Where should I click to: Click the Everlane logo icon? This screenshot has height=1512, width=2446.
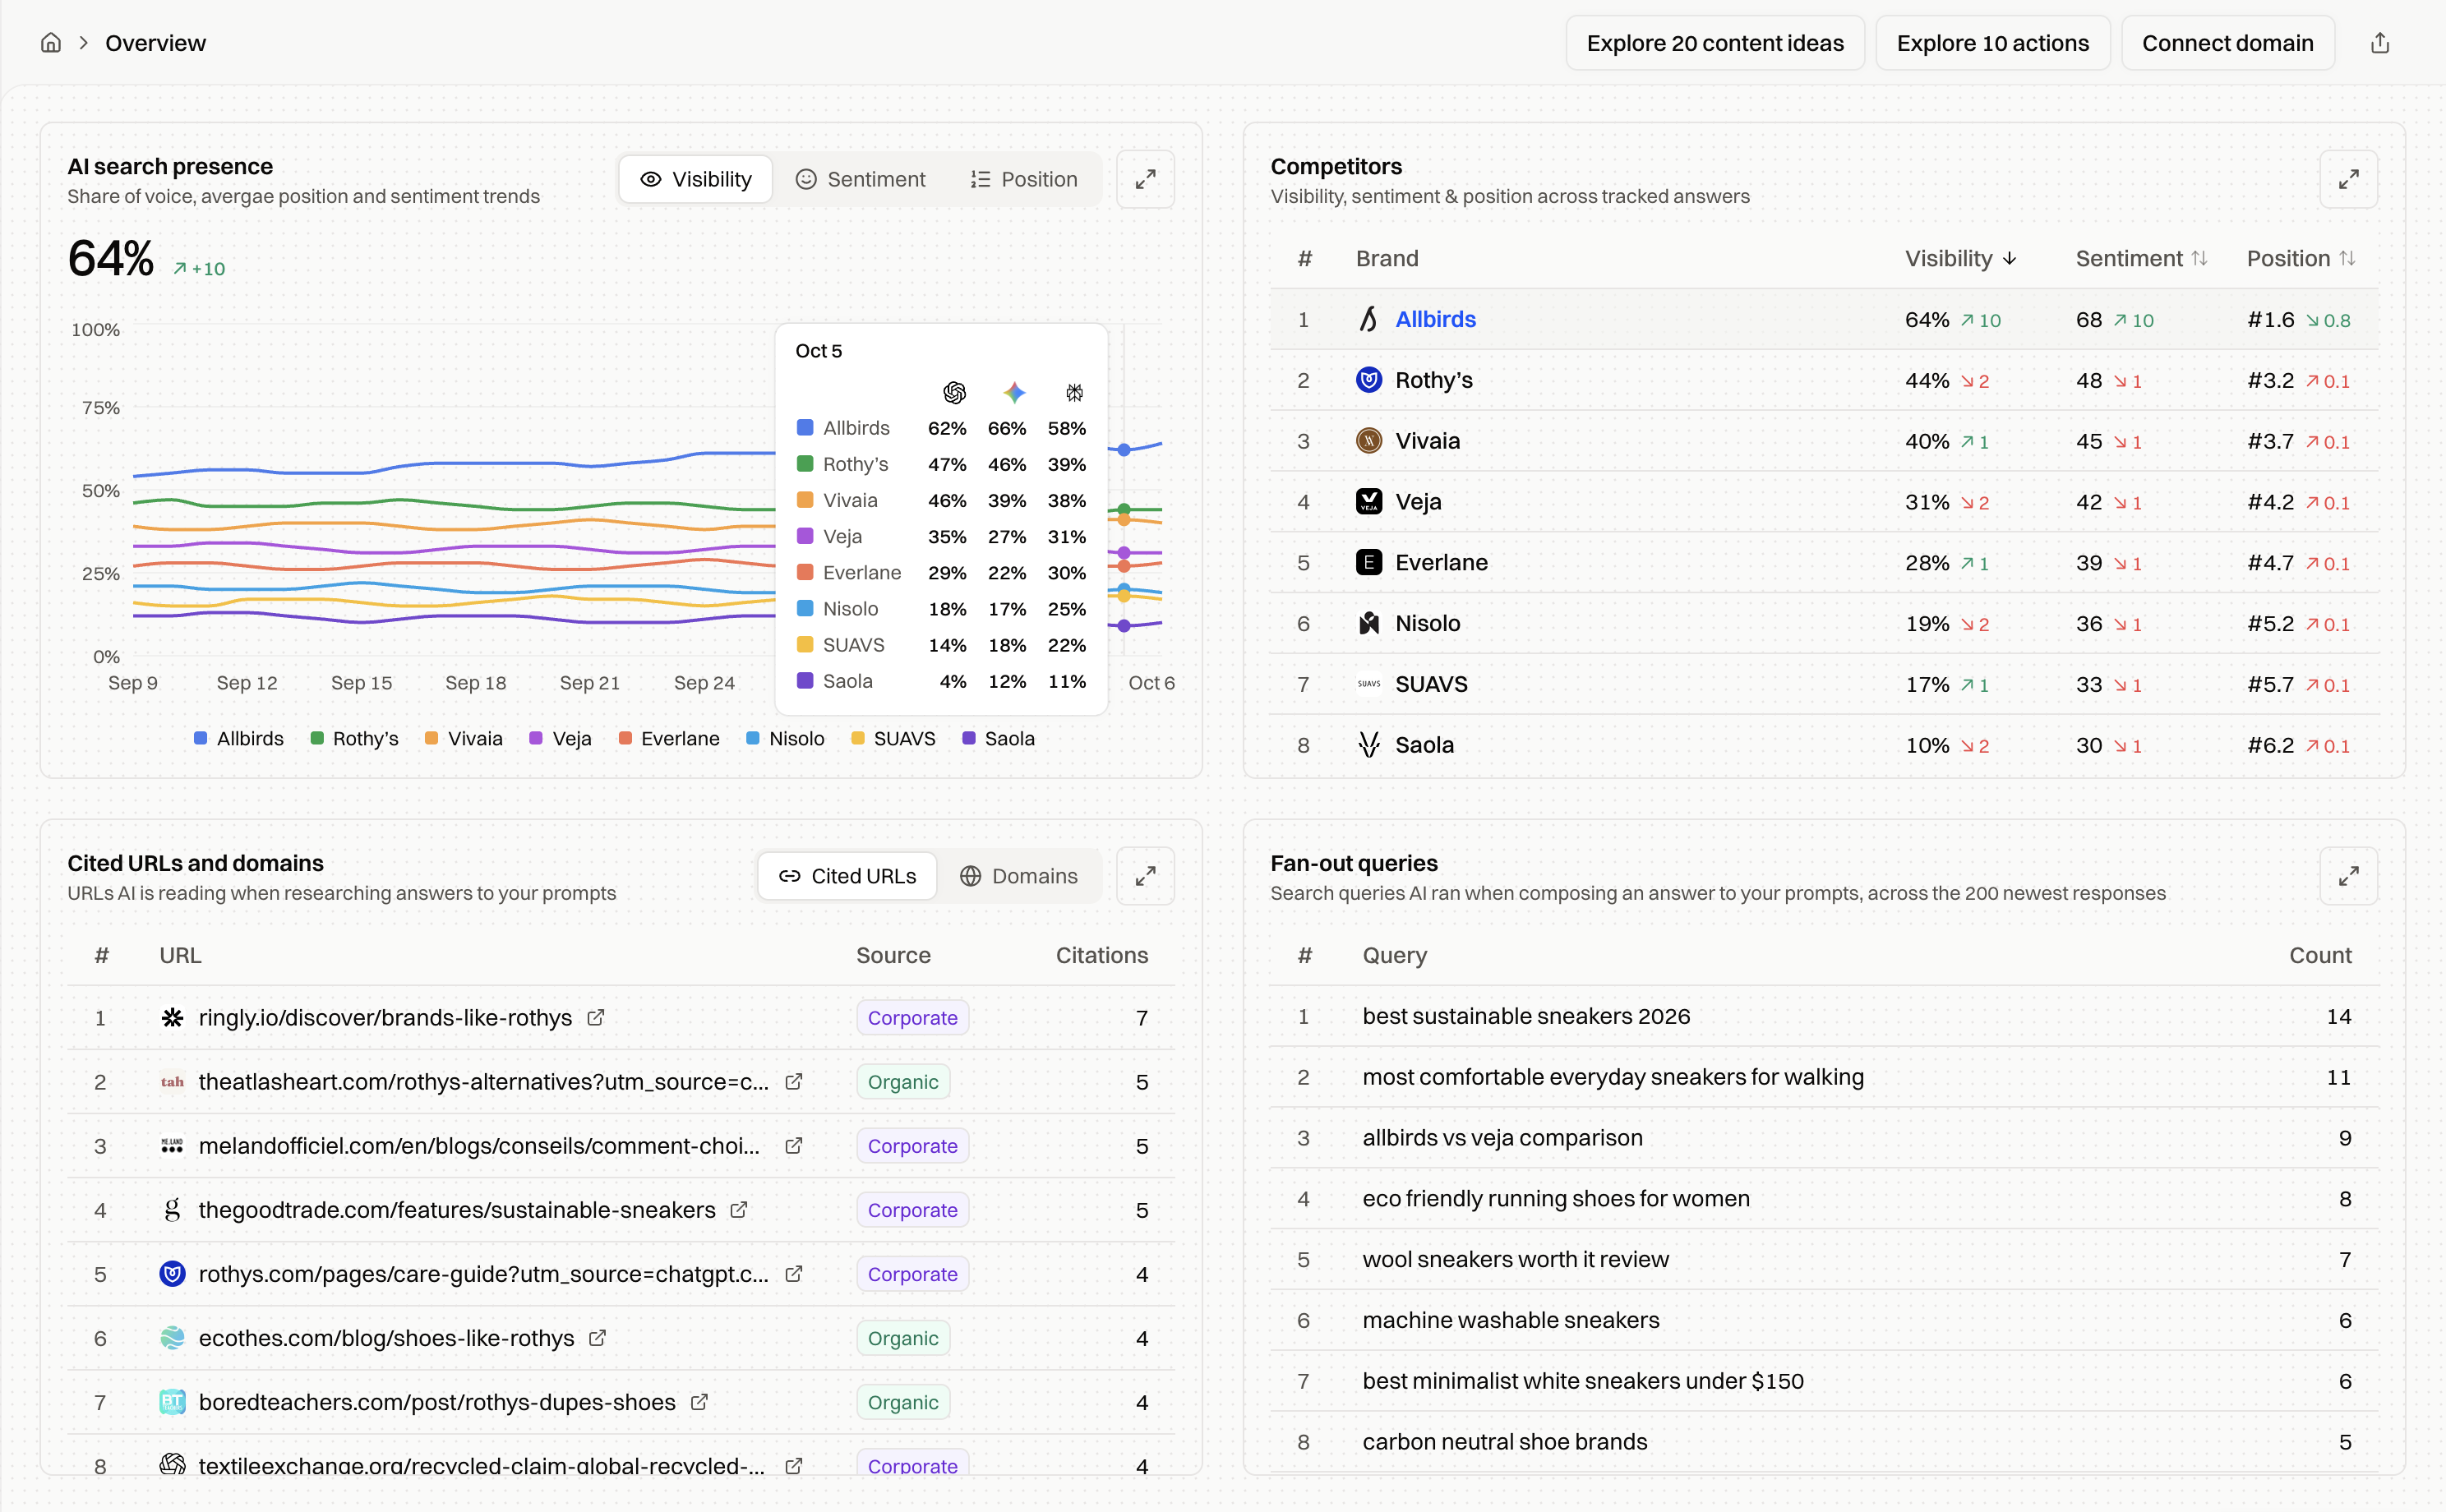(x=1368, y=562)
